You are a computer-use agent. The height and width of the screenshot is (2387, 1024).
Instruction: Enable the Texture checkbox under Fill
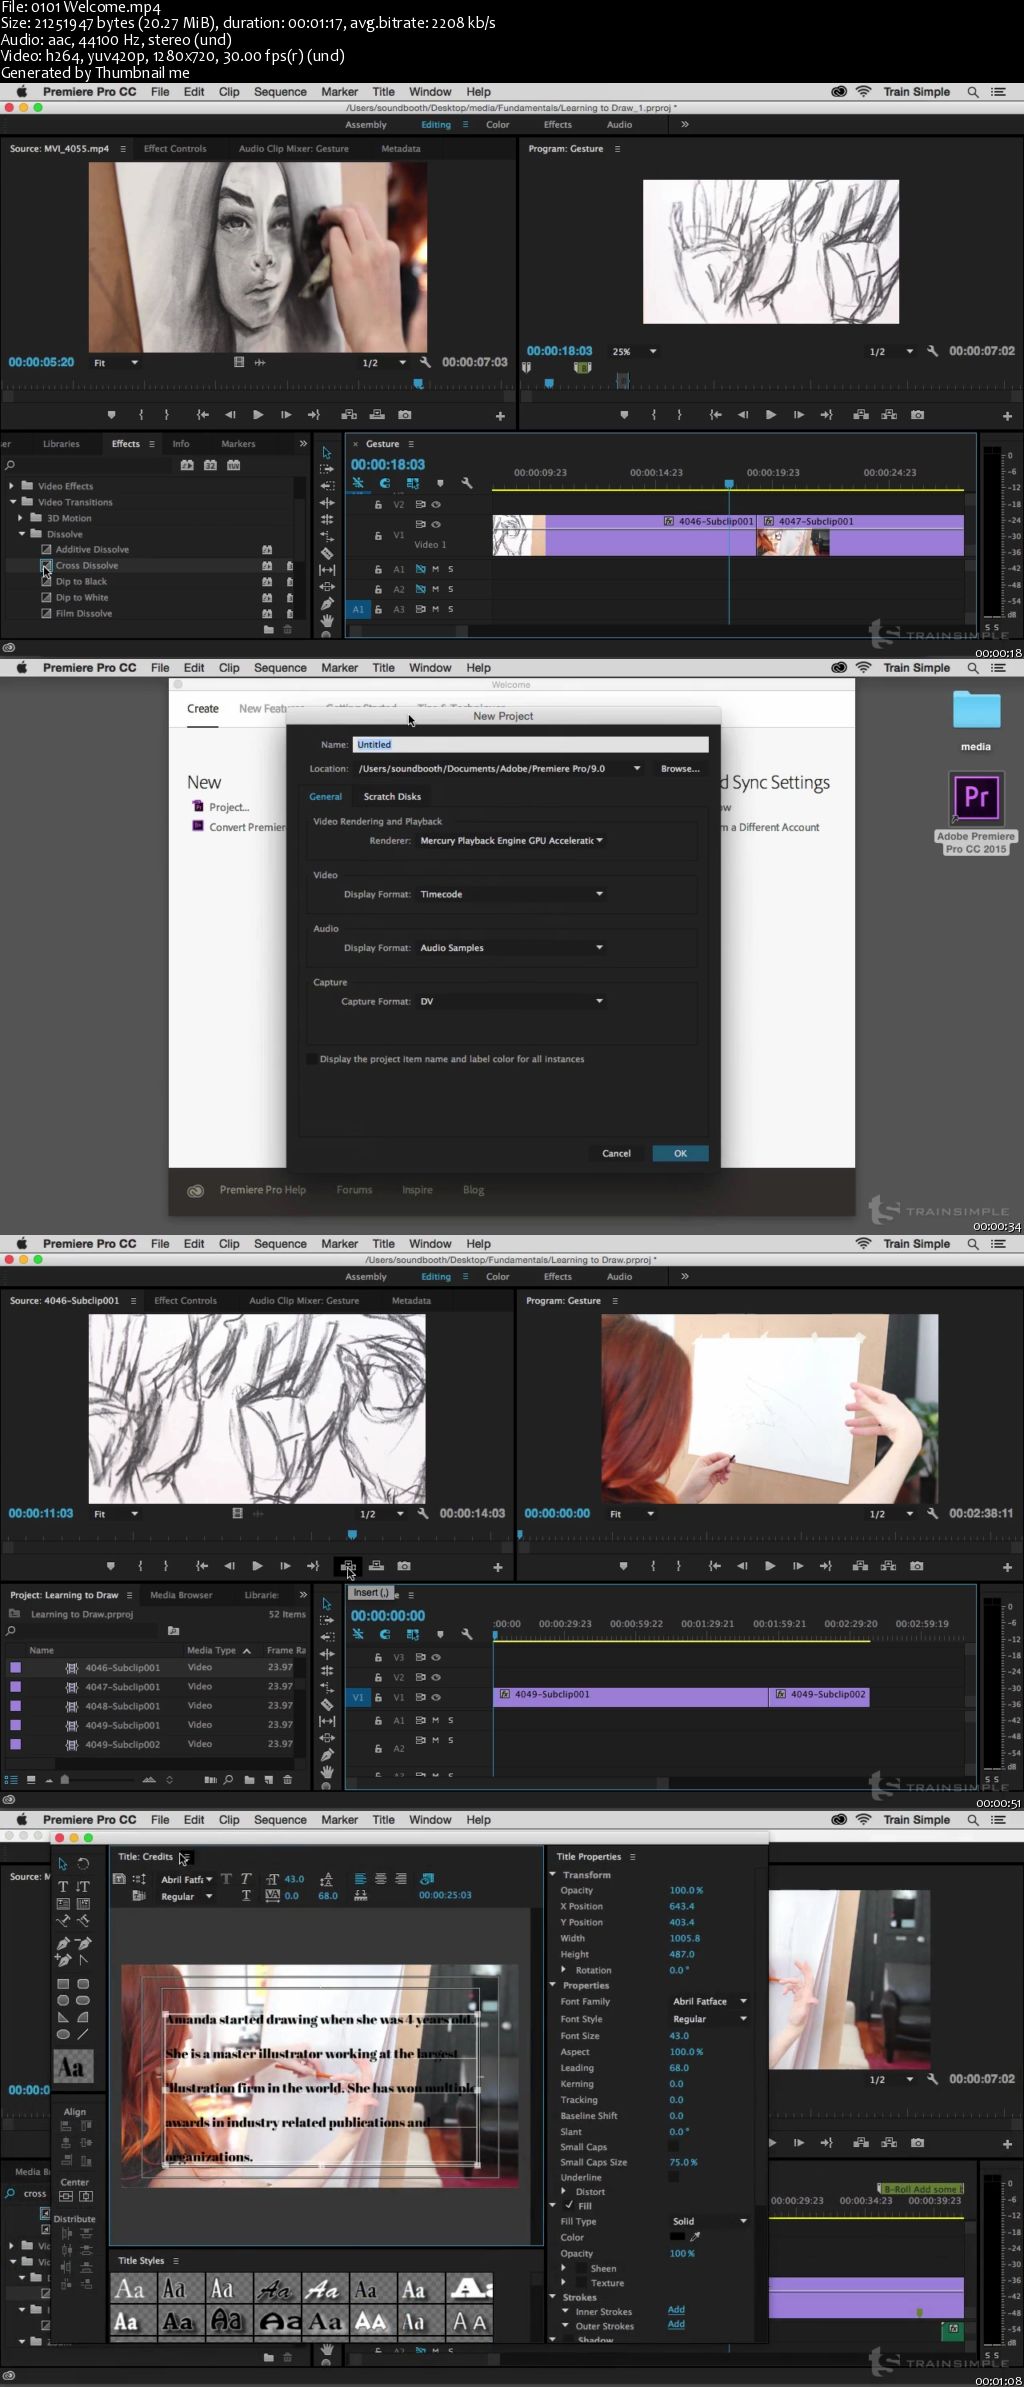tap(582, 2283)
